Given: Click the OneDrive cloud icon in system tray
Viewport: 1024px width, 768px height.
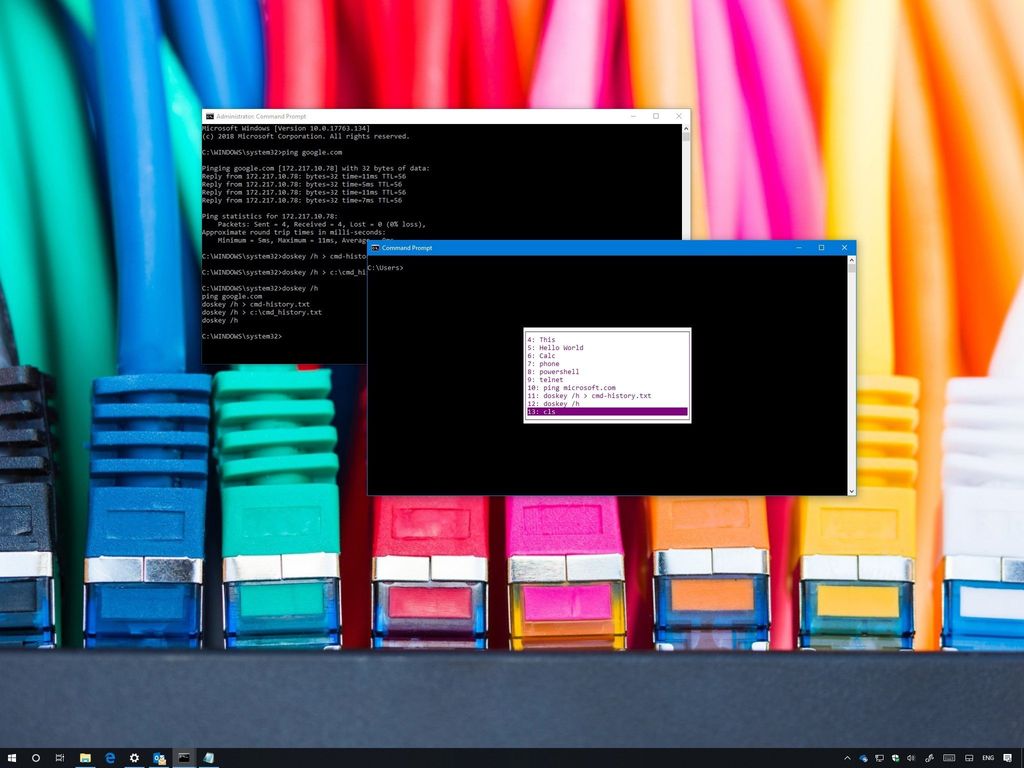Looking at the screenshot, I should [862, 758].
